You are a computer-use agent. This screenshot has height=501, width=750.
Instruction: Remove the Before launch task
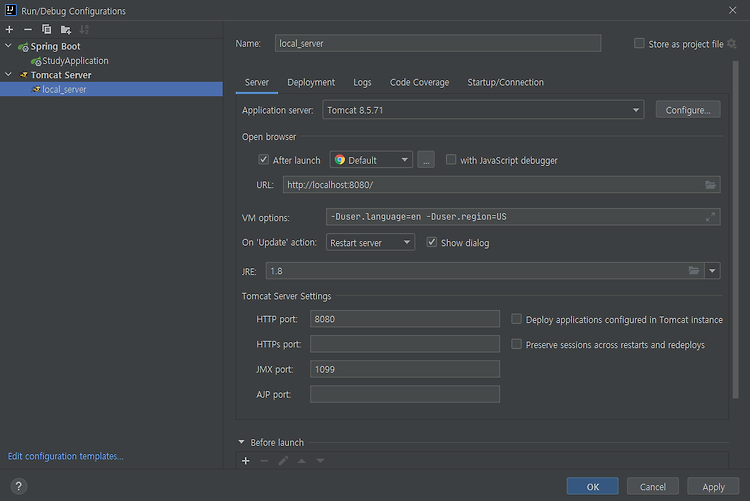coord(264,461)
